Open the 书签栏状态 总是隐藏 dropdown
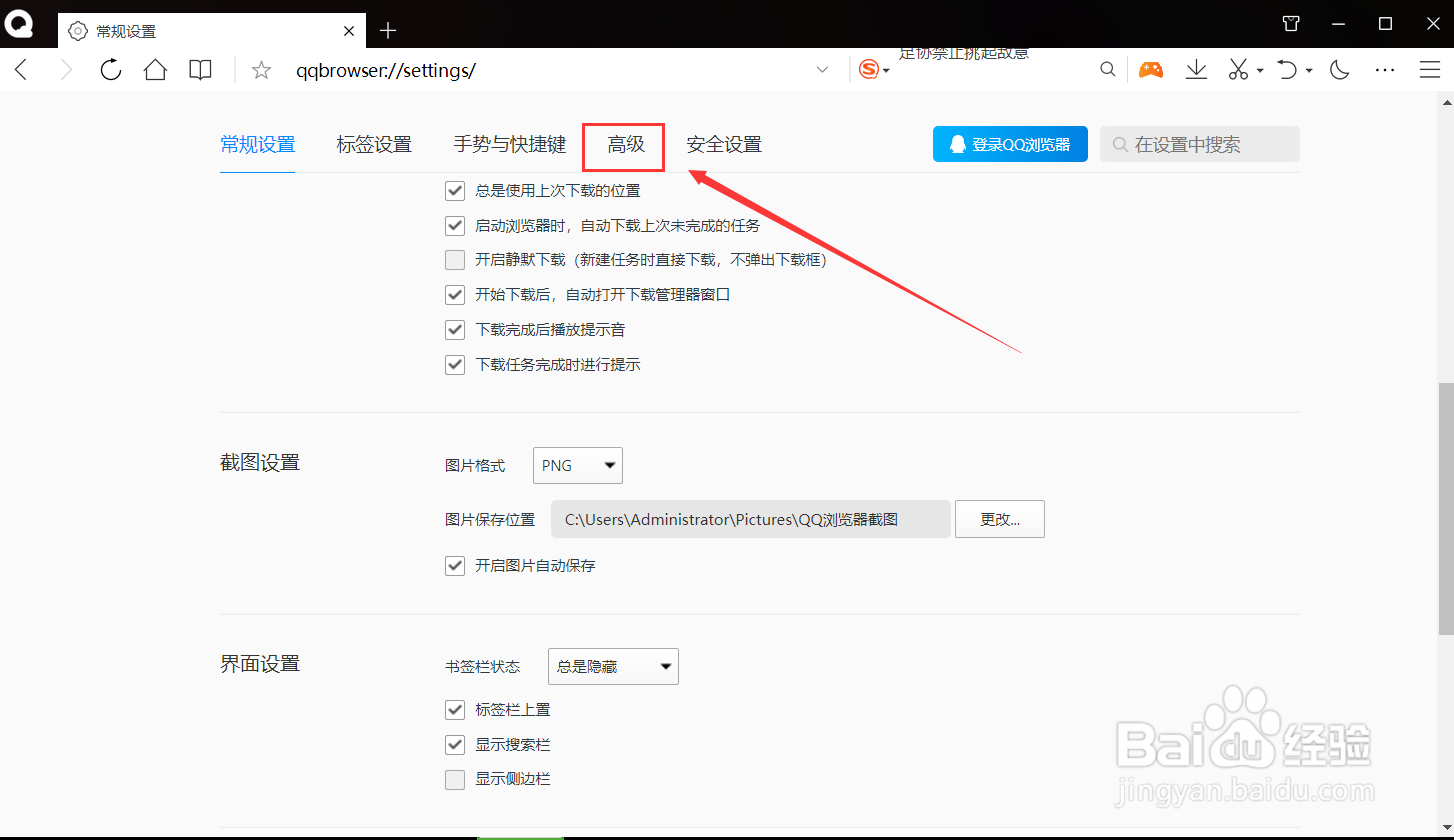The width and height of the screenshot is (1454, 840). click(613, 666)
